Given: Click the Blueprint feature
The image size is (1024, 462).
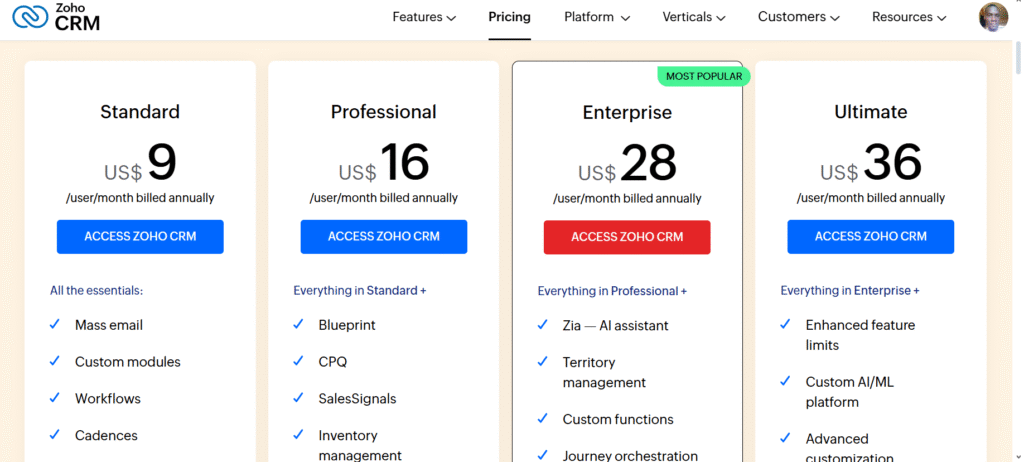Looking at the screenshot, I should click(x=347, y=325).
